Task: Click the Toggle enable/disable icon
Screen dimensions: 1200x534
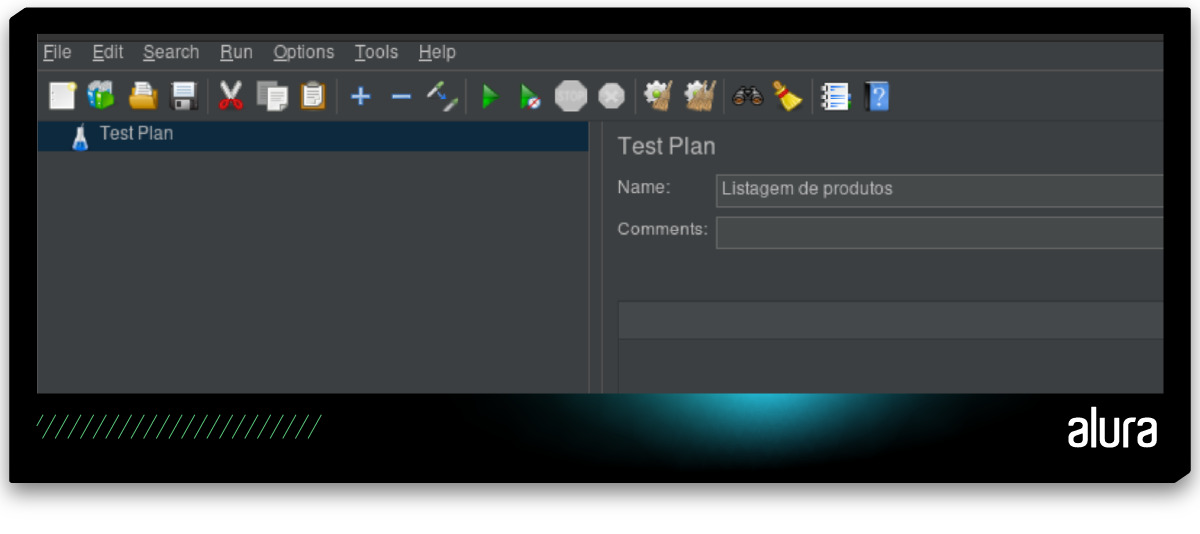Action: (x=442, y=96)
